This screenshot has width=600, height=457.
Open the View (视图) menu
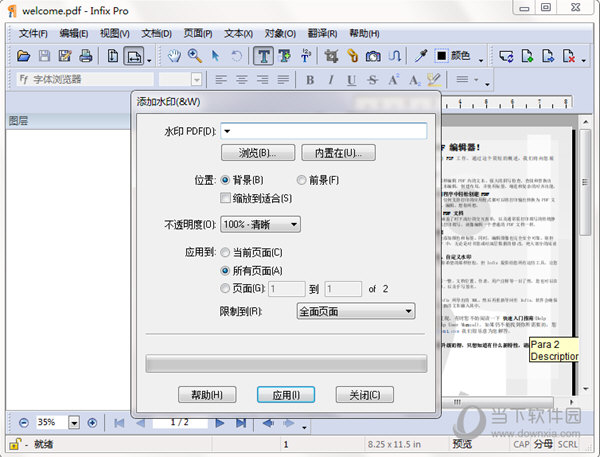pyautogui.click(x=114, y=34)
